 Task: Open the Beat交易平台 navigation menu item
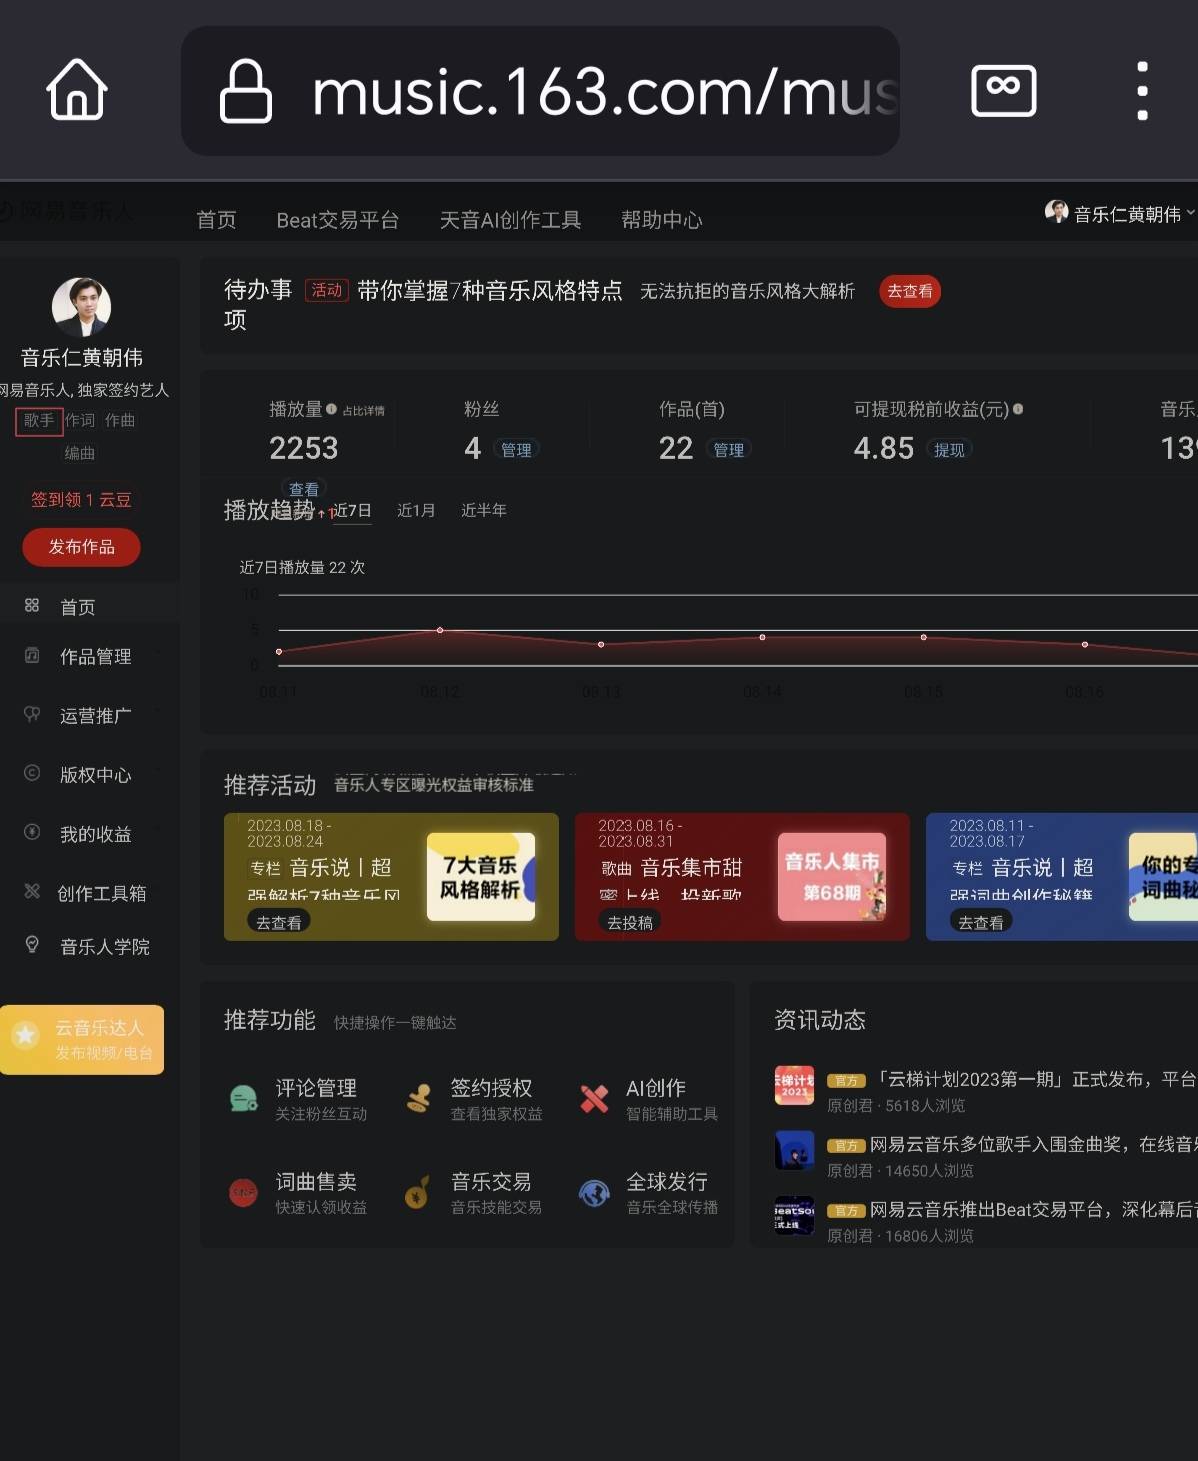(338, 220)
